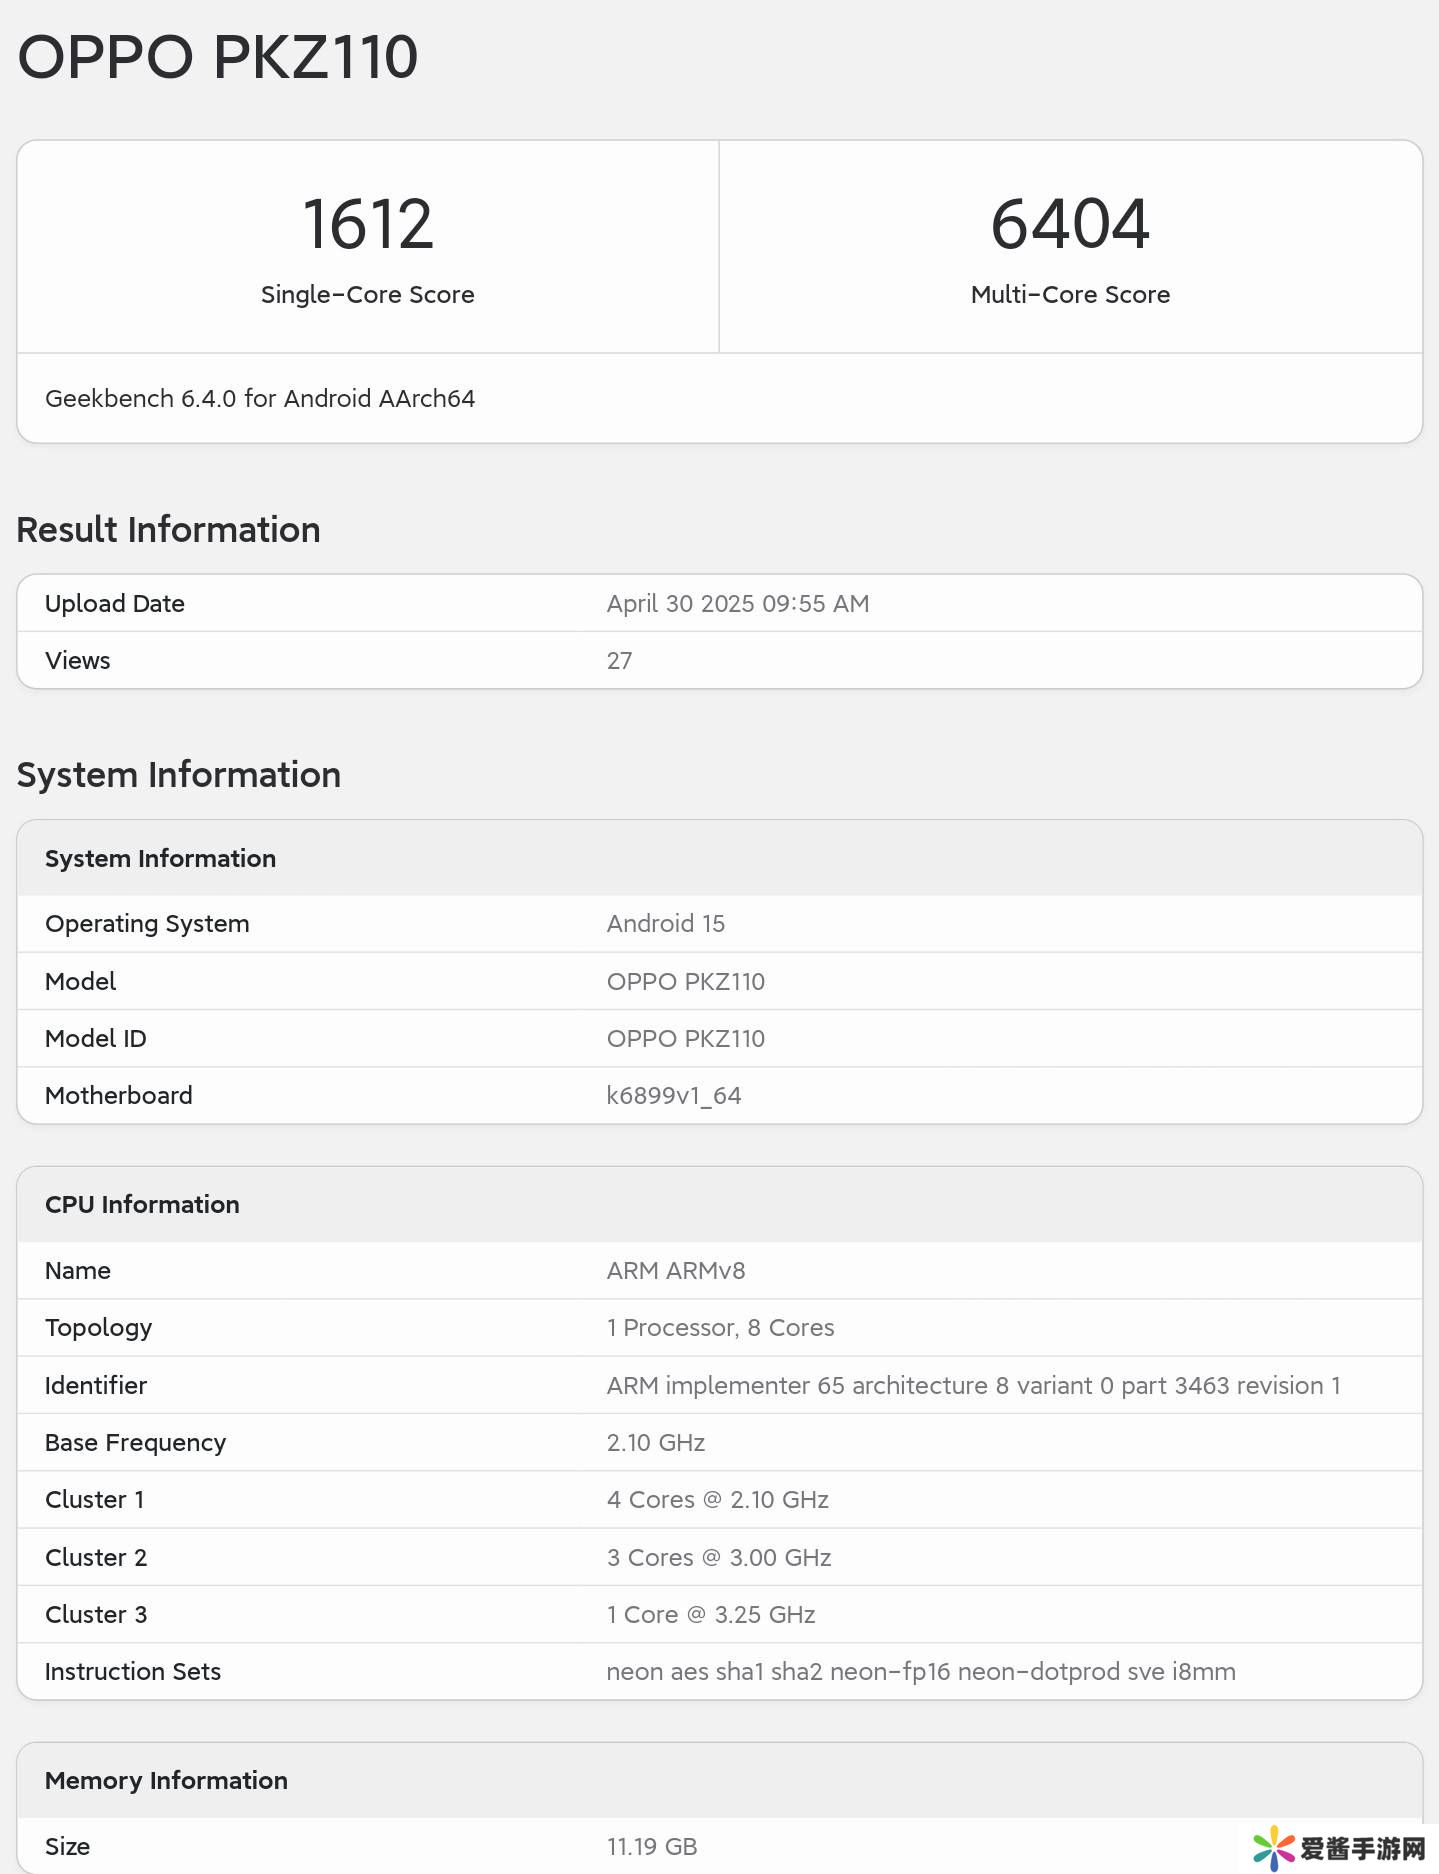Click the Instruction Sets value list
The width and height of the screenshot is (1439, 1874).
[x=920, y=1672]
